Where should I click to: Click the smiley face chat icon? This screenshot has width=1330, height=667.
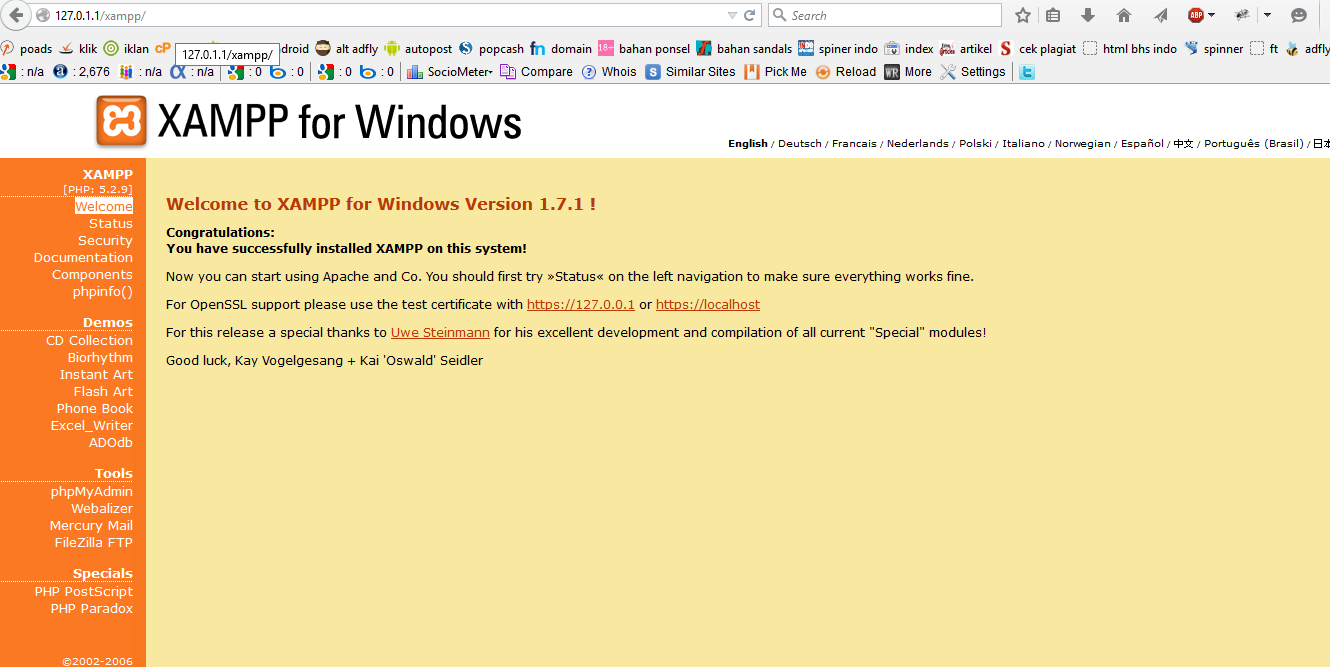click(1299, 15)
